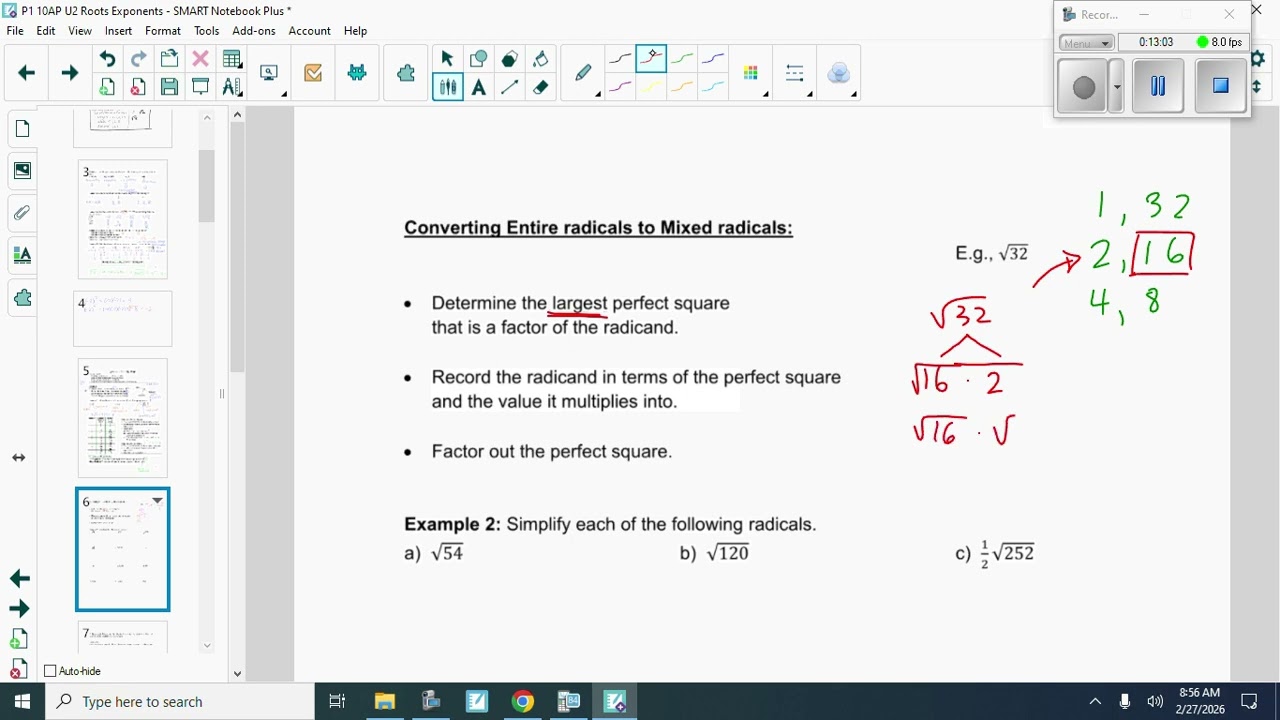Open Chrome from the taskbar
Viewport: 1280px width, 720px height.
click(523, 702)
